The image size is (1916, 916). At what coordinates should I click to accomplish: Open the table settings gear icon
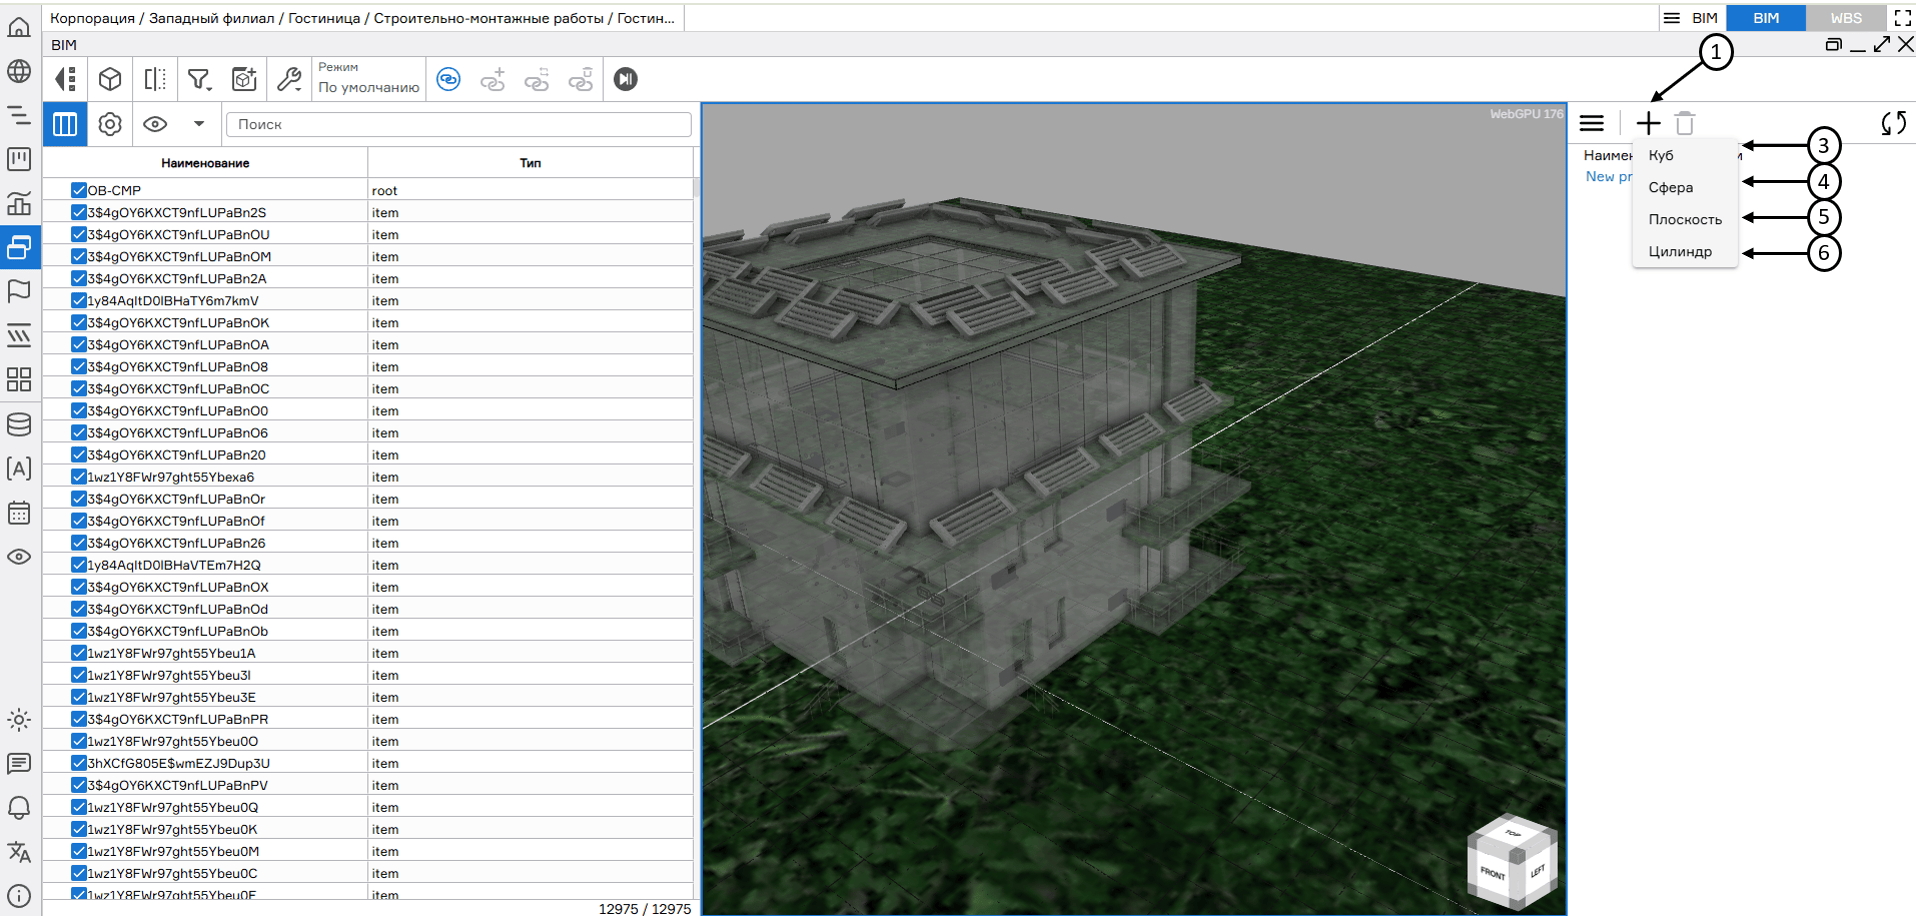point(110,124)
